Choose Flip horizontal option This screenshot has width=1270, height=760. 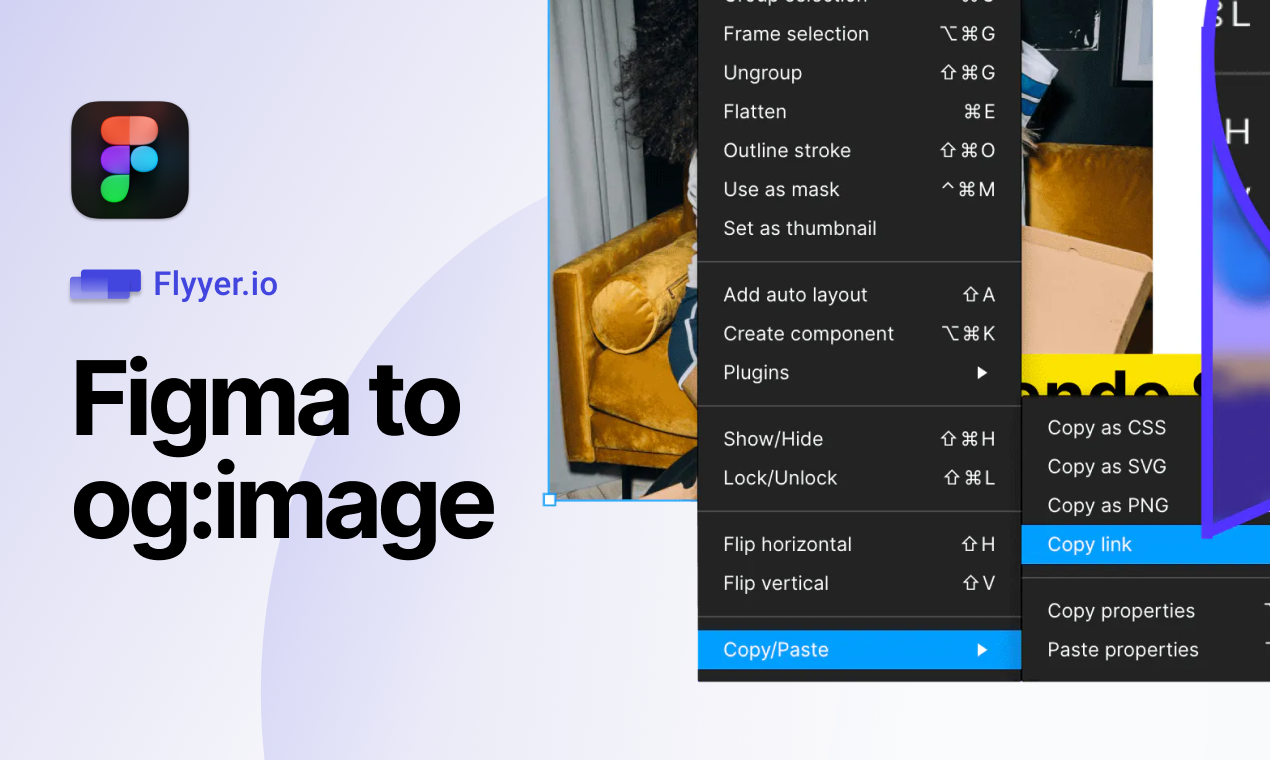pos(859,545)
